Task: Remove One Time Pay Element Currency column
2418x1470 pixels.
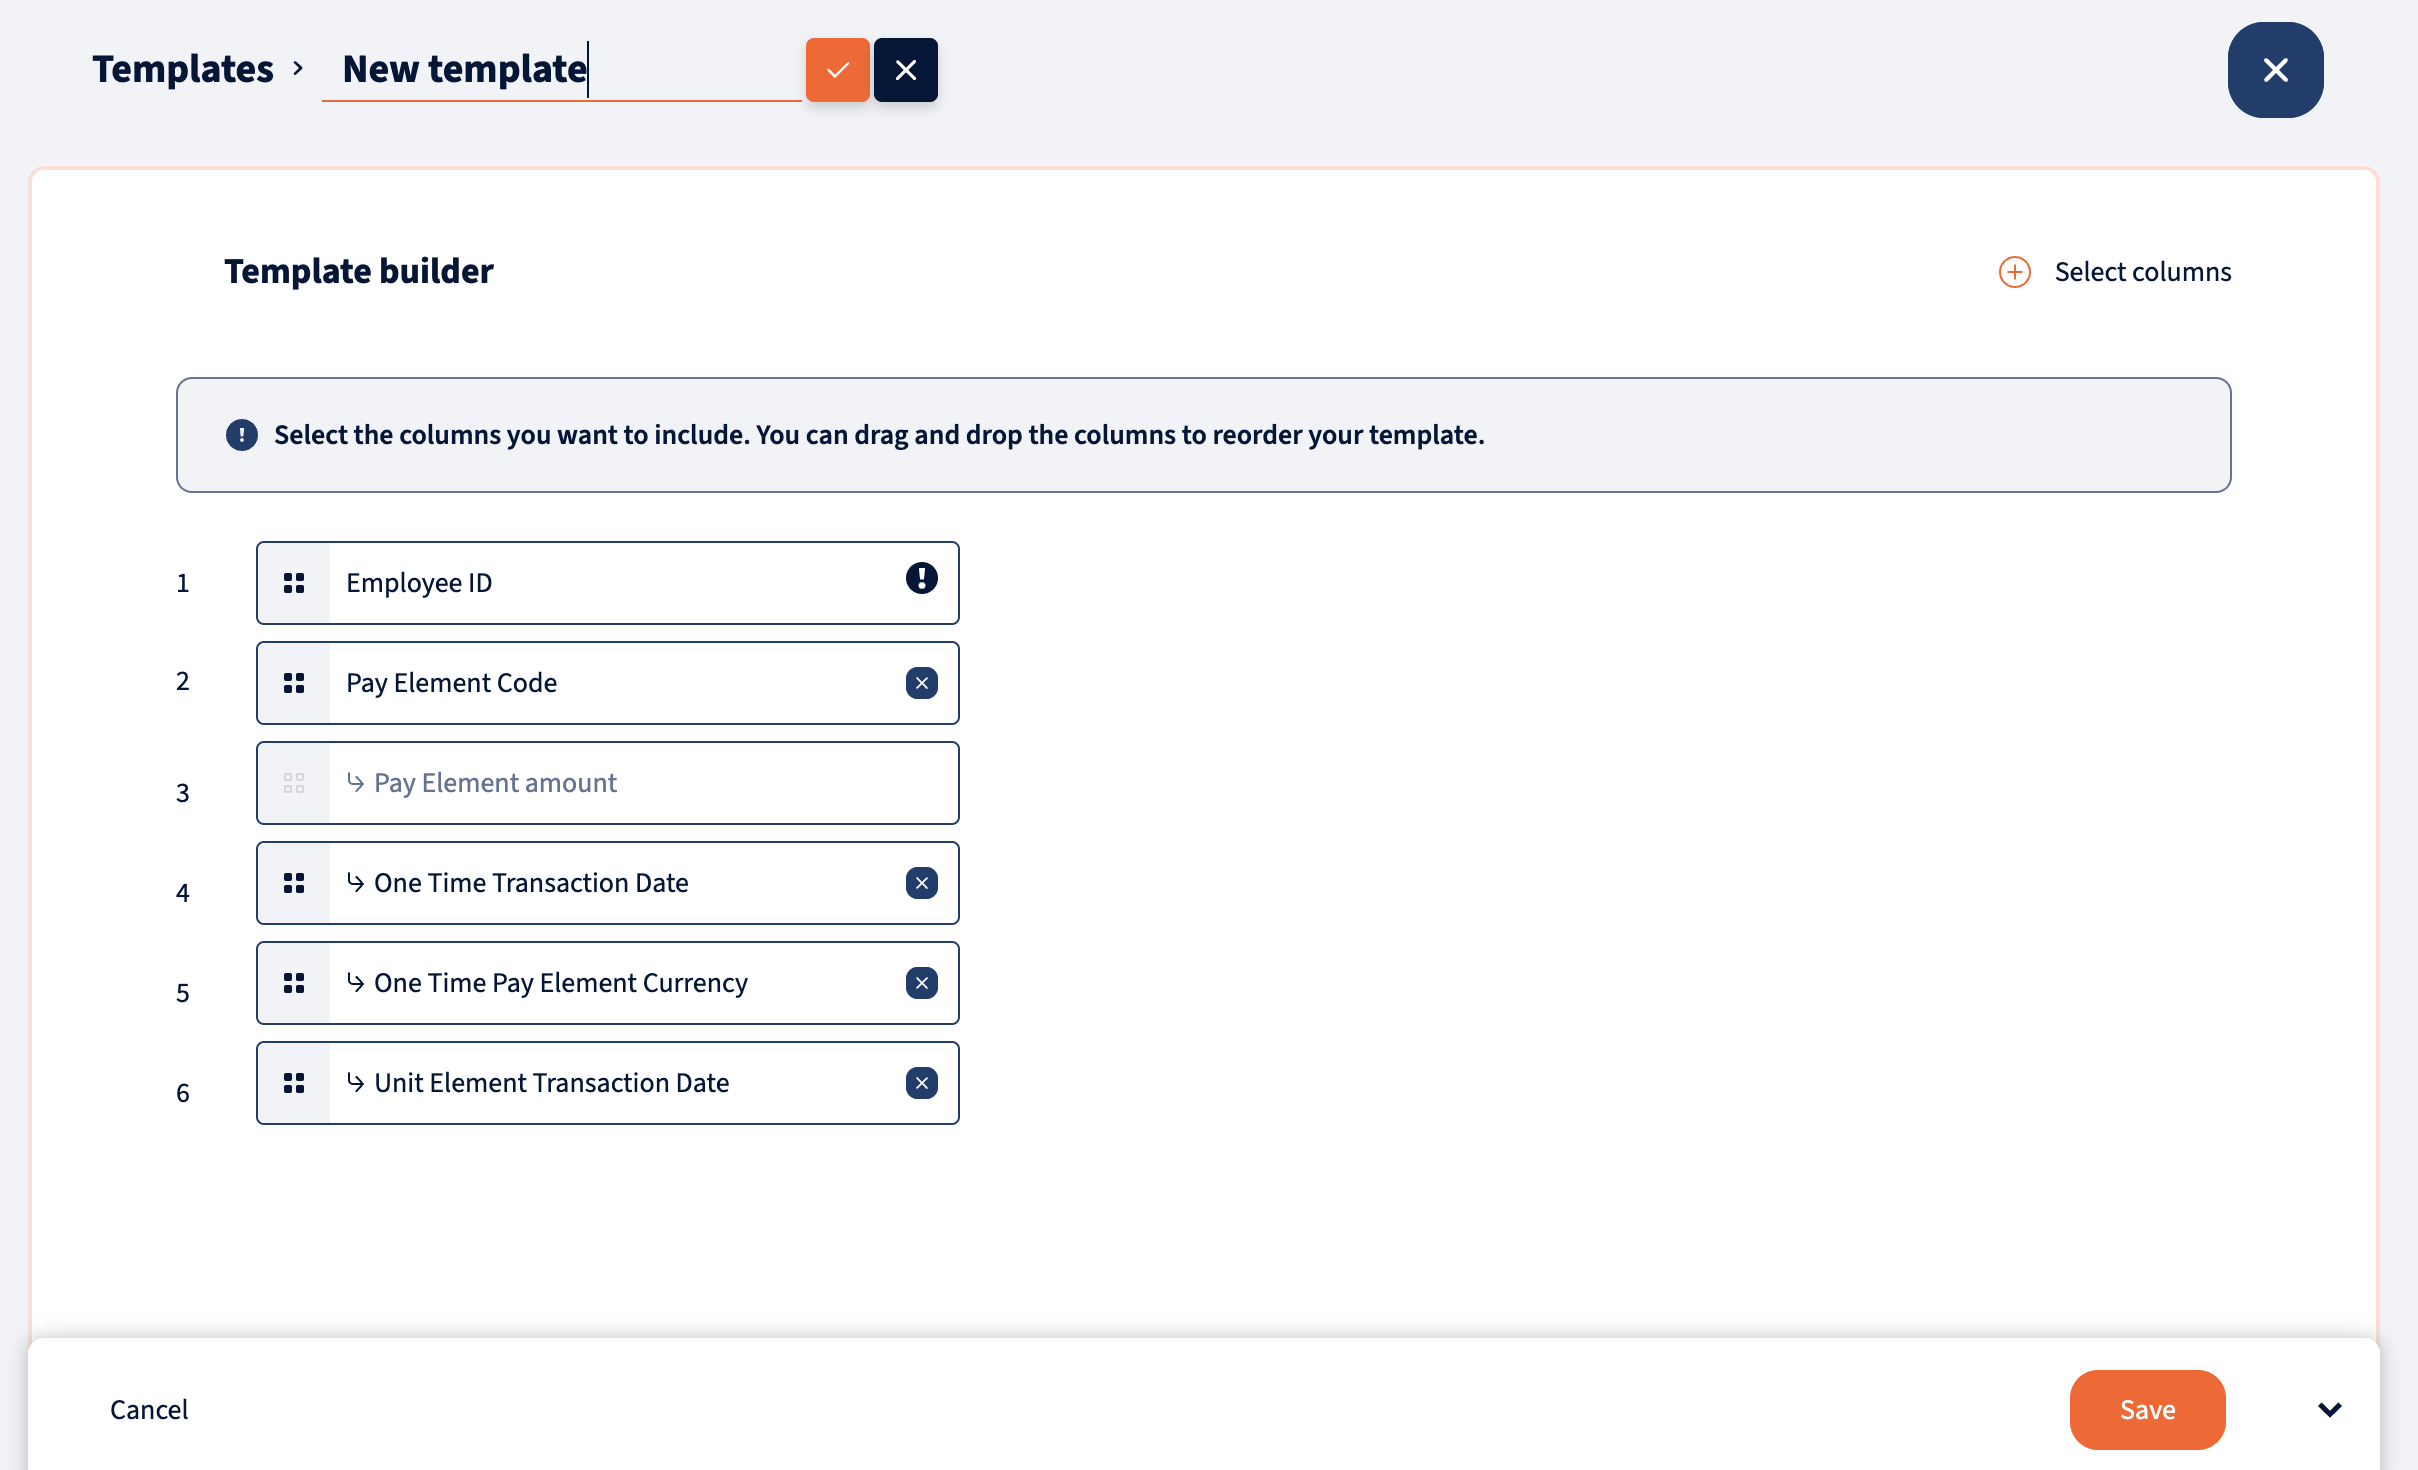Action: [x=921, y=983]
